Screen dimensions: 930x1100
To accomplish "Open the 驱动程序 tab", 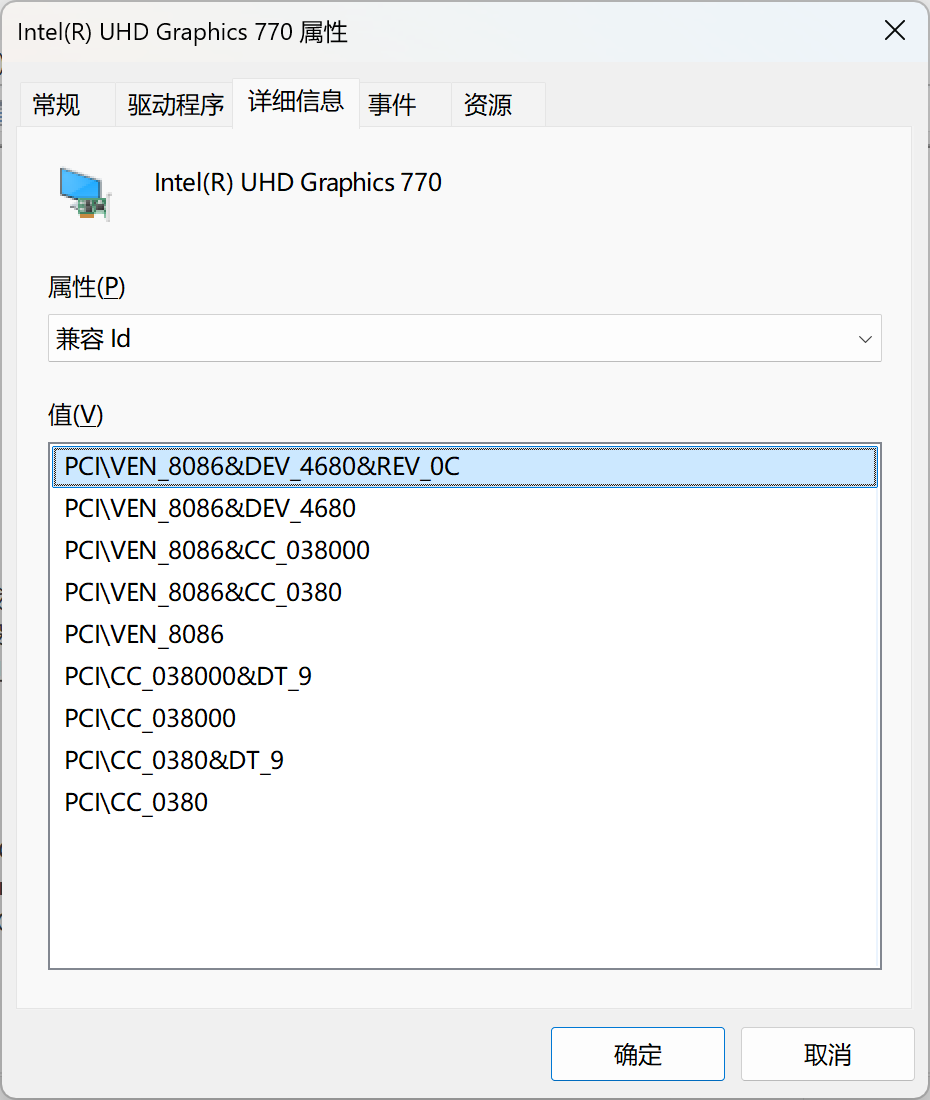I will (174, 104).
